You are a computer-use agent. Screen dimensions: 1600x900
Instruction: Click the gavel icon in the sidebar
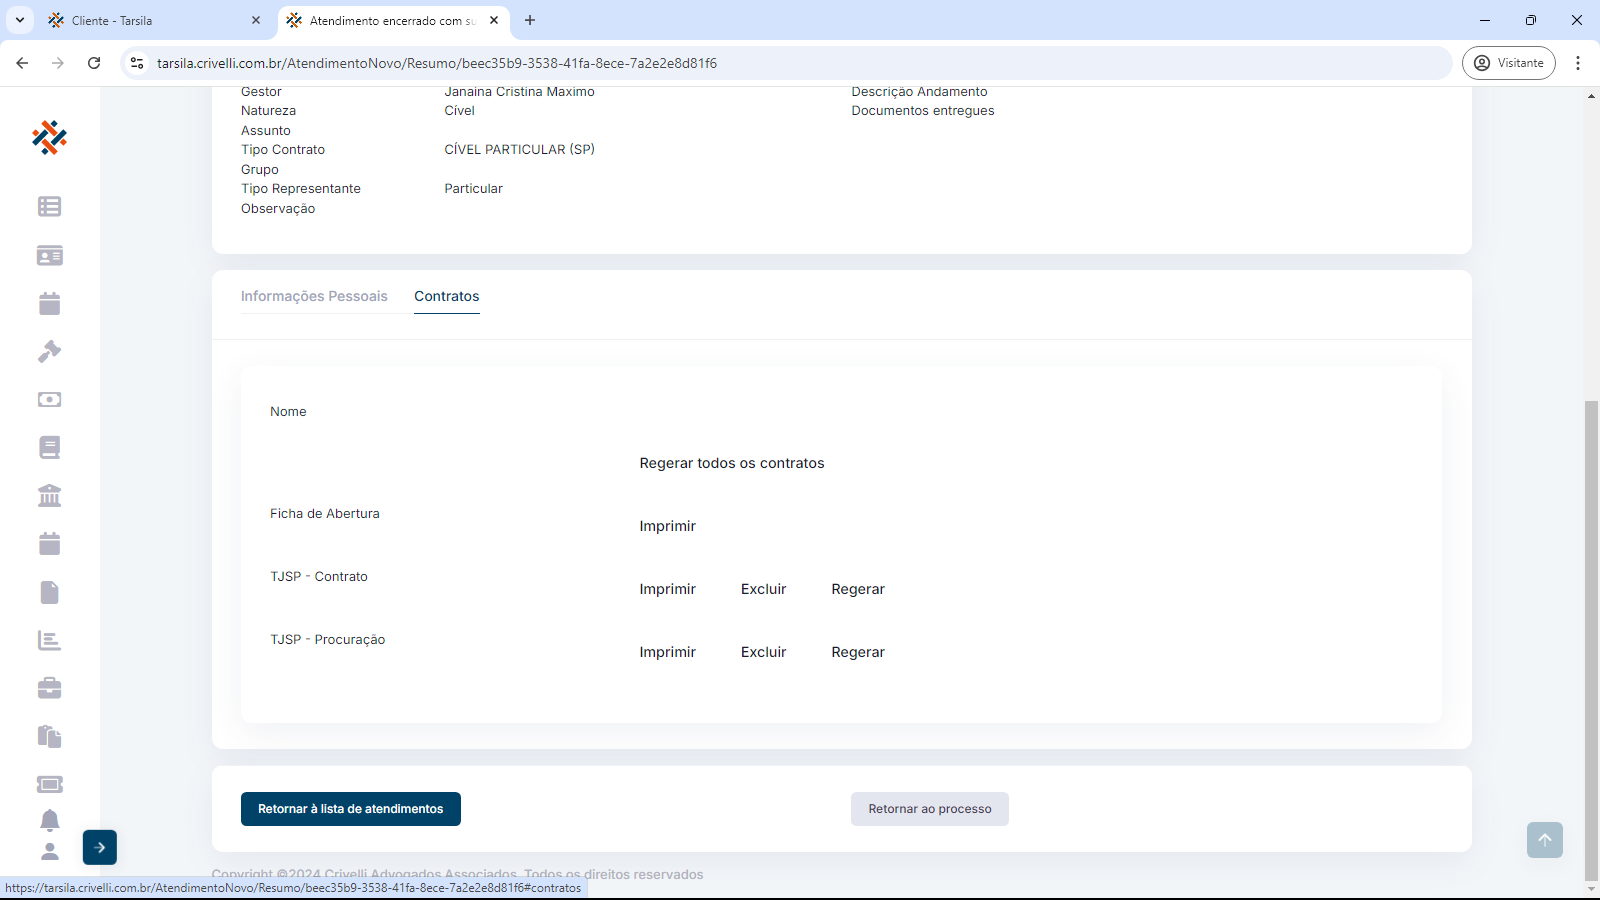click(x=49, y=351)
